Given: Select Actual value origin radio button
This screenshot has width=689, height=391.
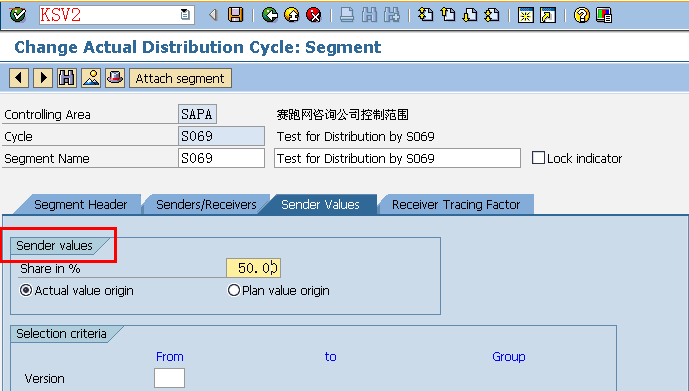Looking at the screenshot, I should coord(26,290).
